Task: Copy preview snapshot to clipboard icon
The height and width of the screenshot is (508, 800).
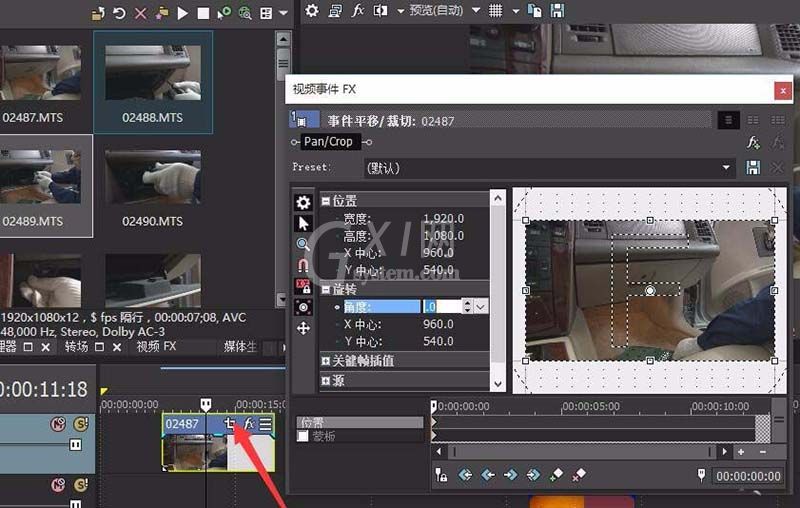Action: point(534,11)
